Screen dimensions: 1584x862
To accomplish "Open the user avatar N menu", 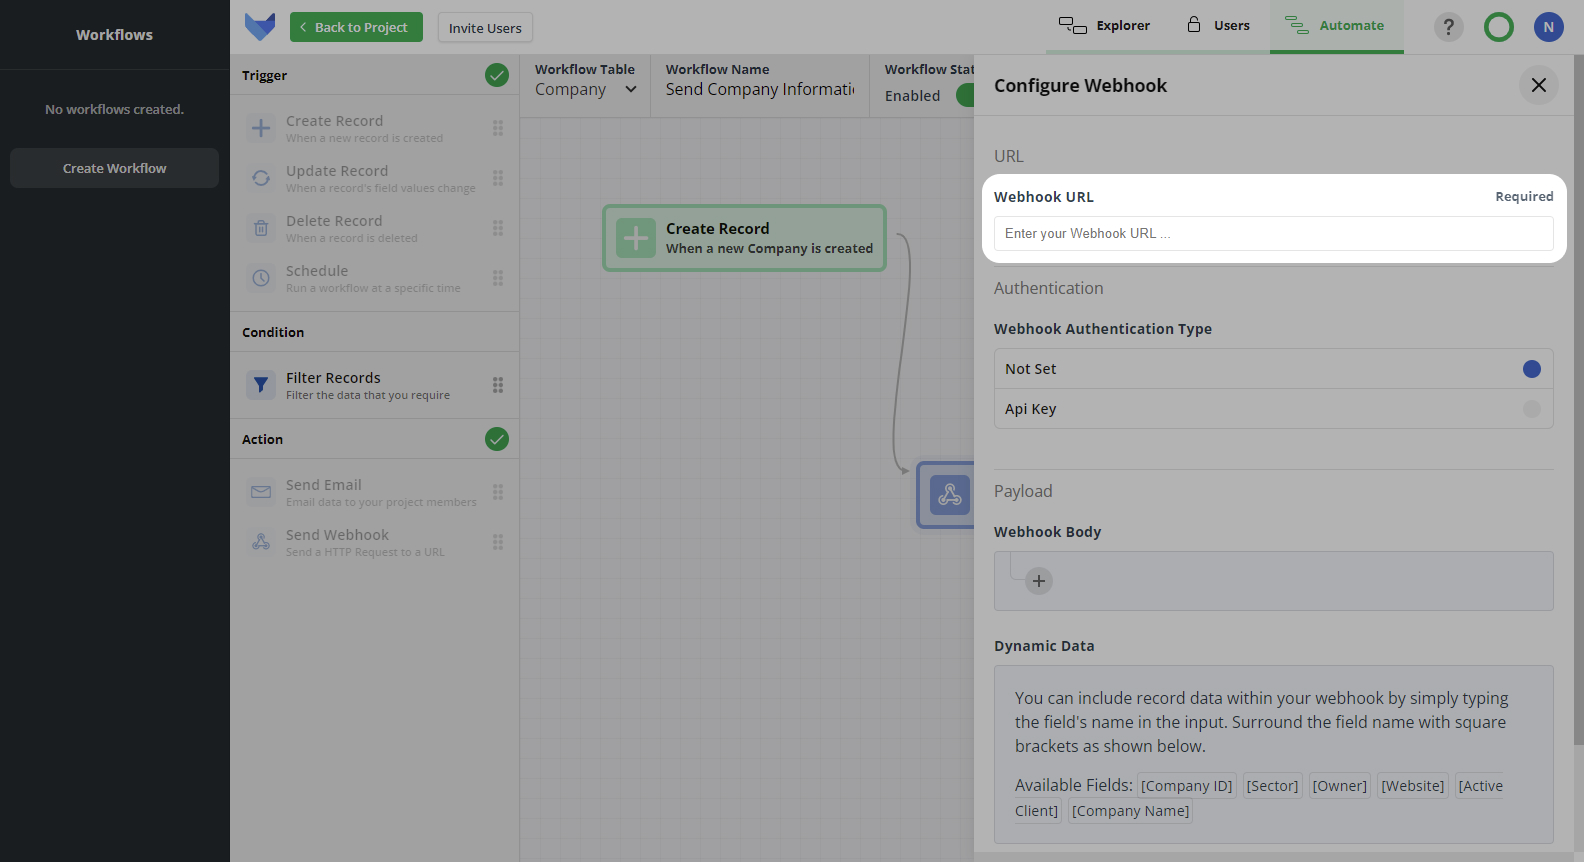I will click(x=1548, y=27).
